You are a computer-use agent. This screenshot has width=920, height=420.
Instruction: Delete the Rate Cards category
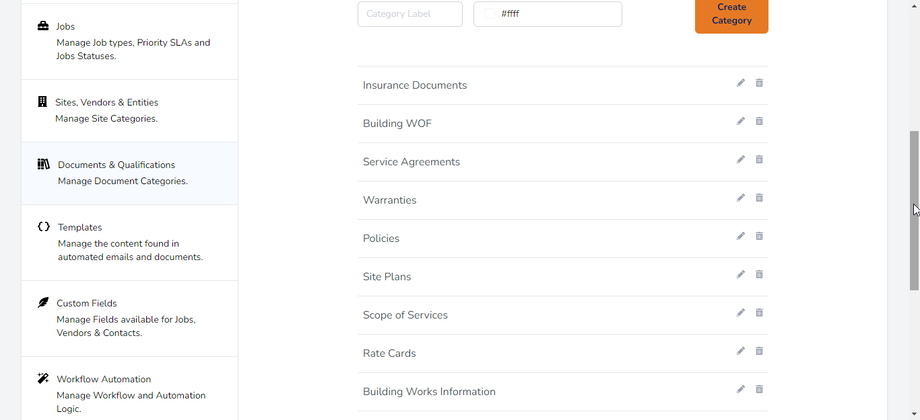pos(759,351)
